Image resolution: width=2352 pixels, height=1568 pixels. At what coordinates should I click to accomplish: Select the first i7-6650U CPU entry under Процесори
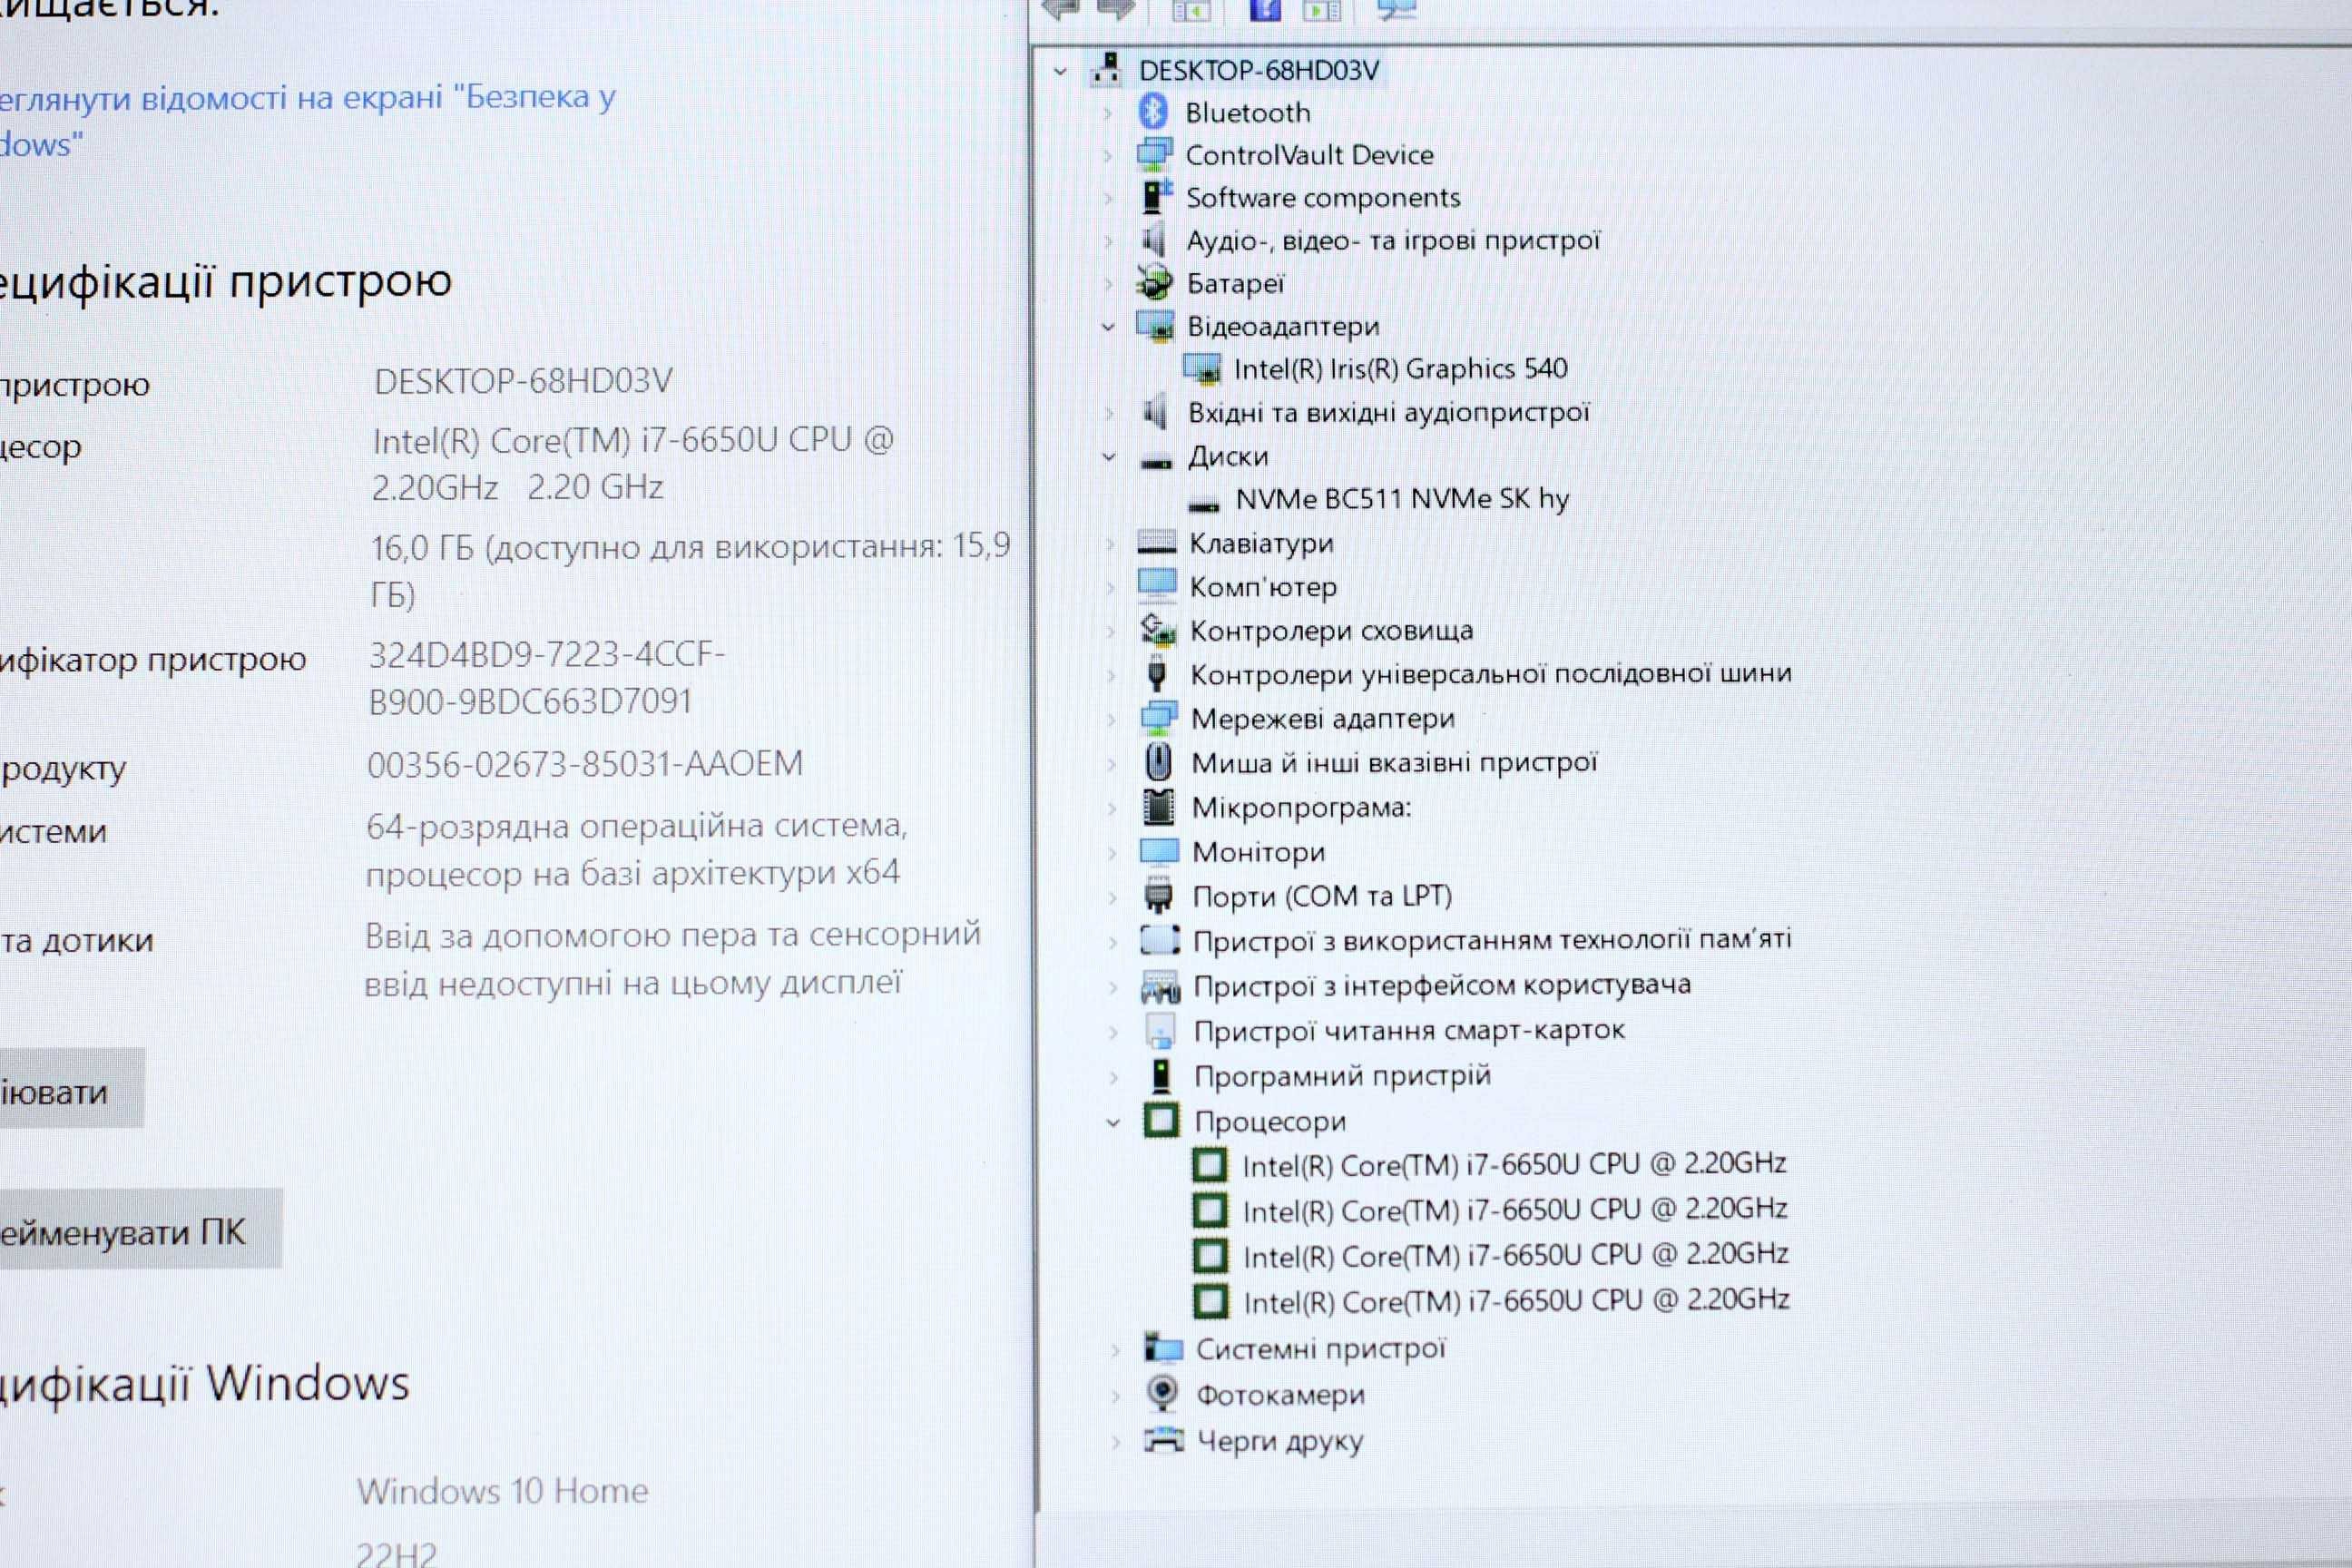point(1514,1164)
